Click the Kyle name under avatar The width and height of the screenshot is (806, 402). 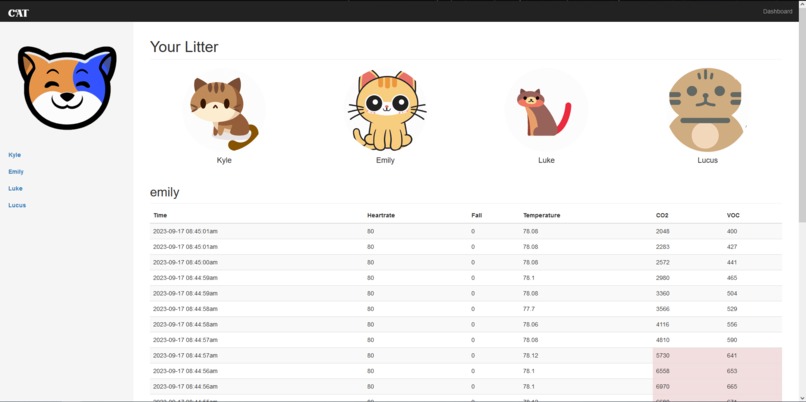[x=224, y=160]
